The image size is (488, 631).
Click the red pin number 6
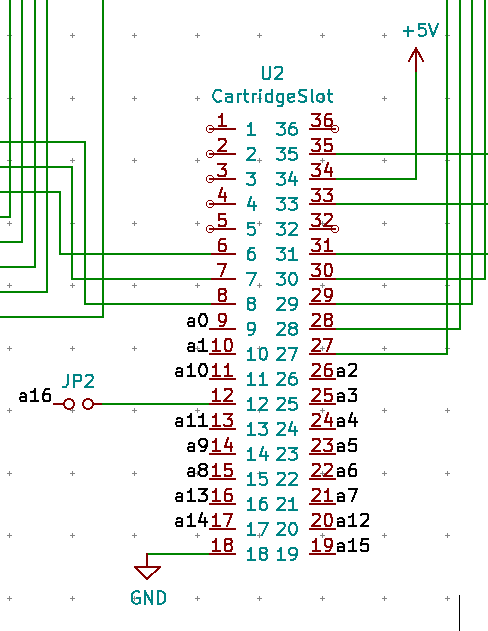(222, 245)
